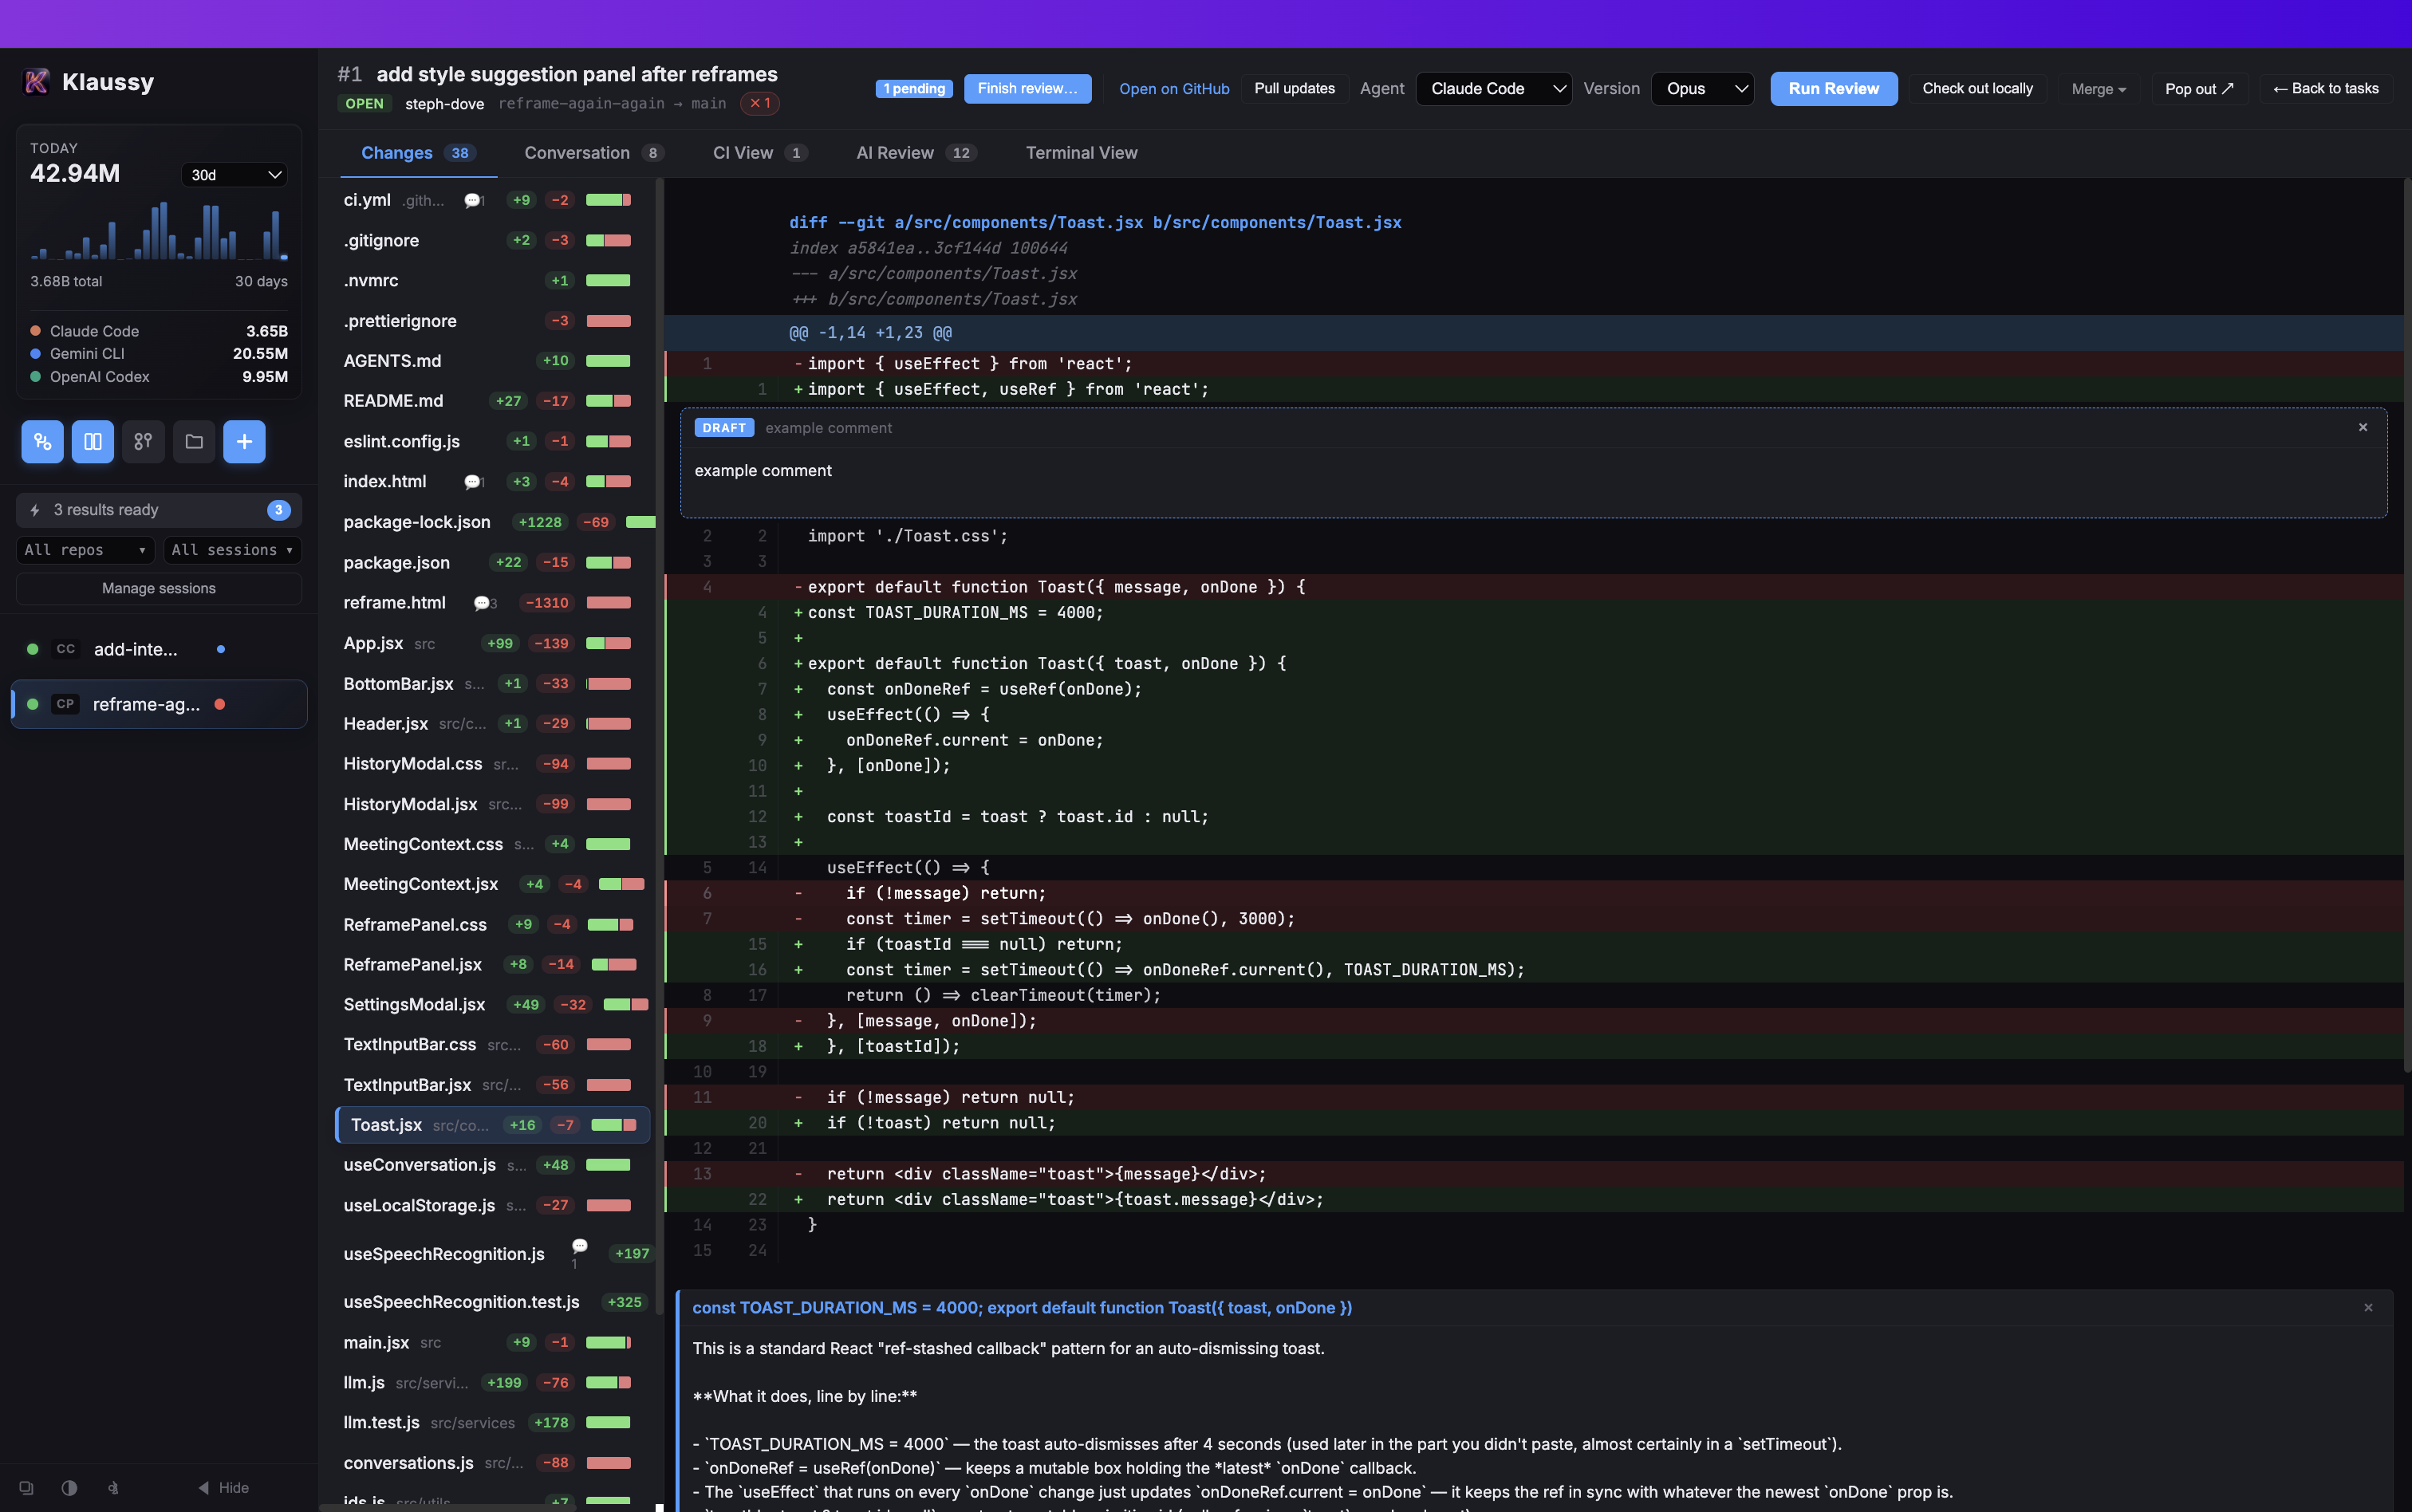Click the comment bubble icon on ci.yml row
2412x1512 pixels.
[x=473, y=200]
